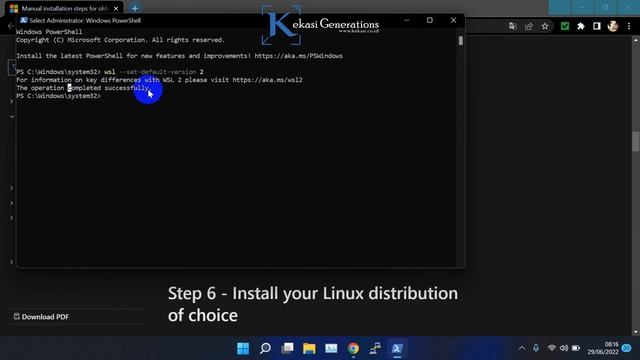Click the PowerShell title bar icon

pyautogui.click(x=23, y=20)
